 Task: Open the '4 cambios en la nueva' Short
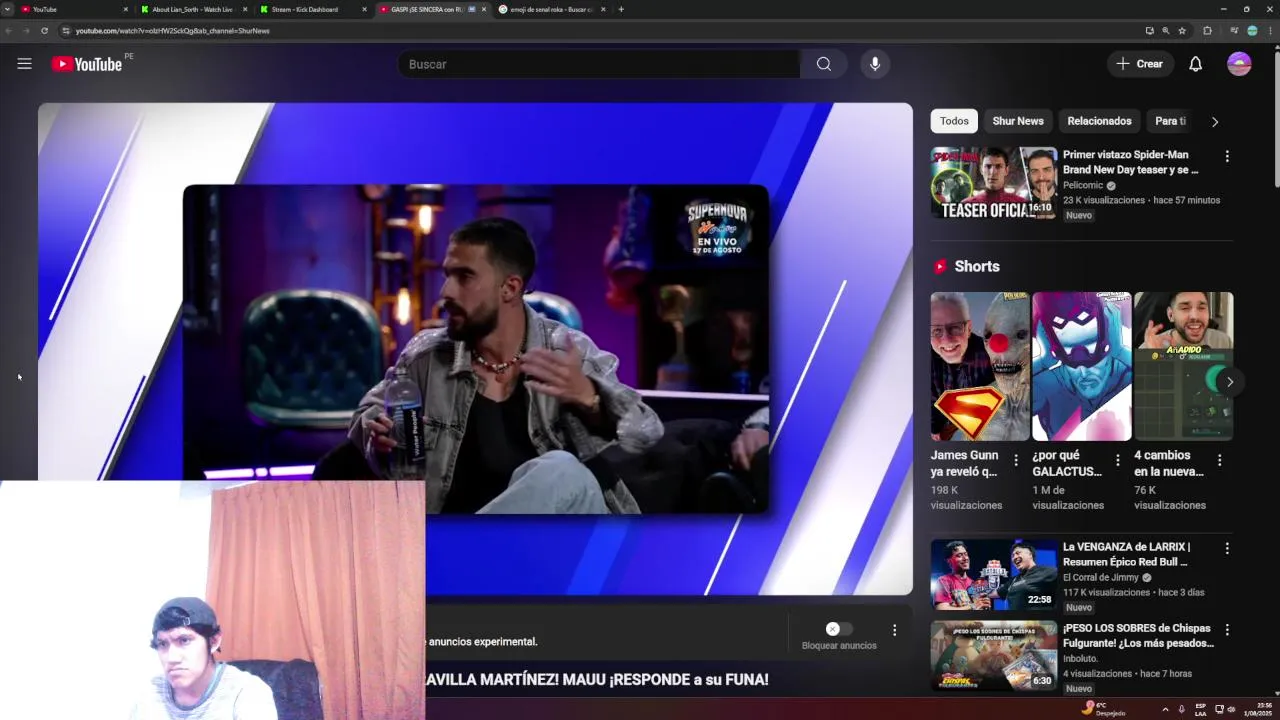coord(1184,366)
